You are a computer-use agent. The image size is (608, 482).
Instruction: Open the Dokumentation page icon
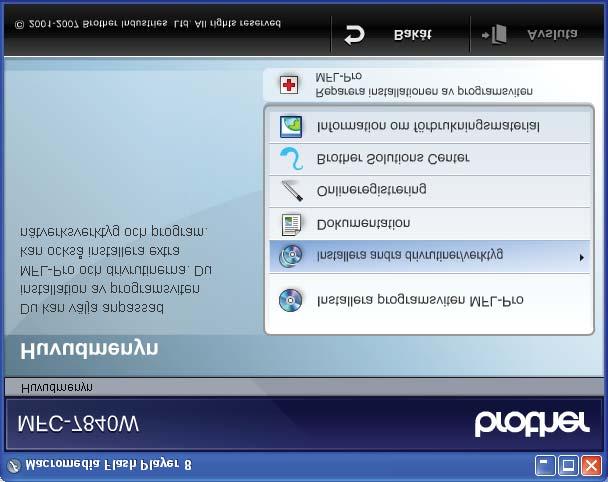(291, 224)
